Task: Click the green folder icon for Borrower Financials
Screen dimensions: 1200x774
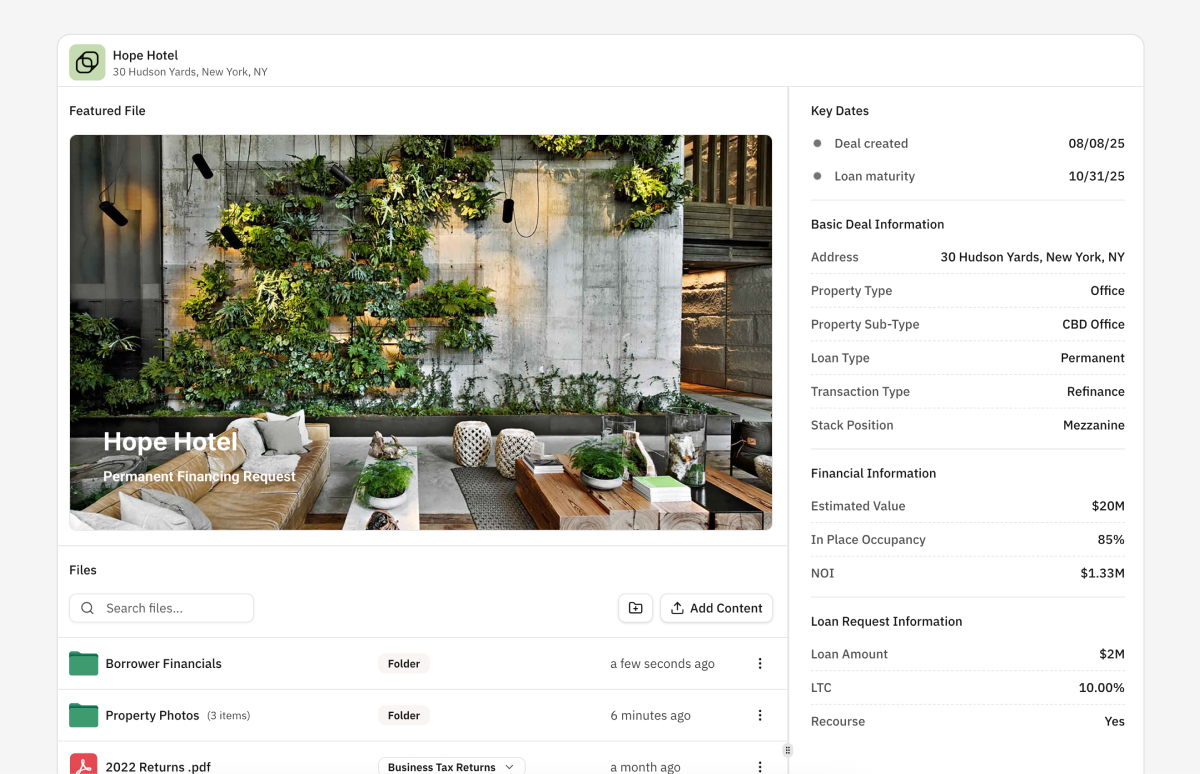Action: point(83,663)
